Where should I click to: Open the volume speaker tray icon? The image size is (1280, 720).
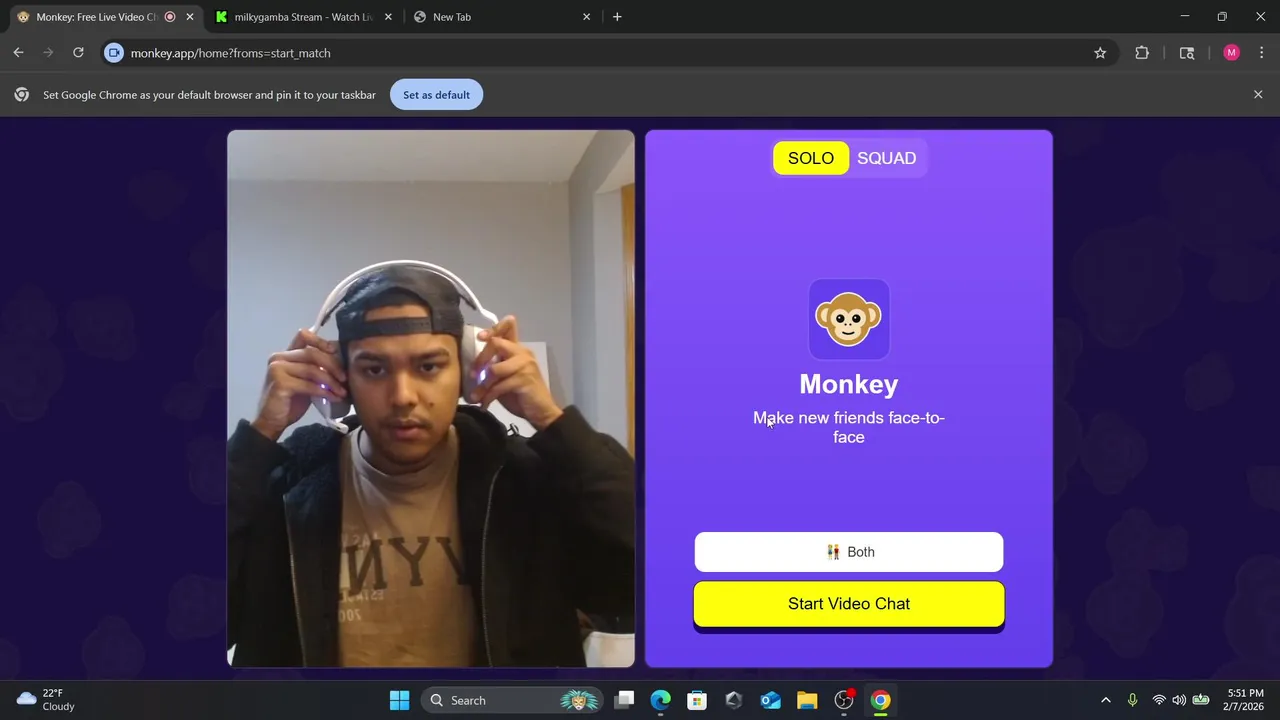[x=1179, y=700]
